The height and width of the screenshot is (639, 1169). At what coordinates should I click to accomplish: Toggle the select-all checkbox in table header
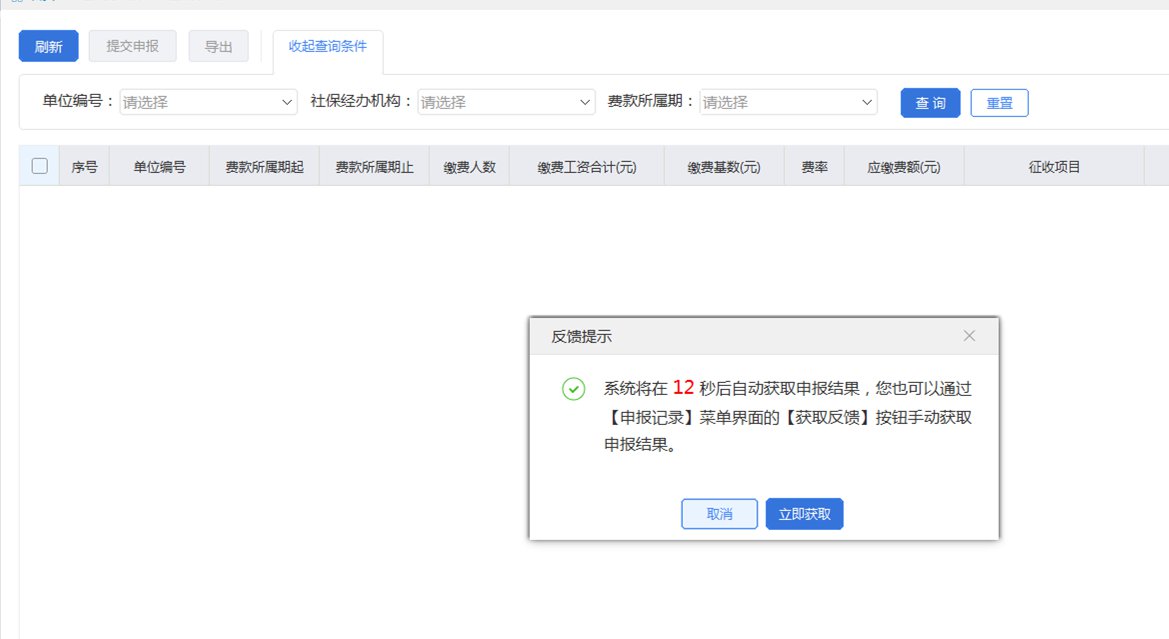pos(40,167)
